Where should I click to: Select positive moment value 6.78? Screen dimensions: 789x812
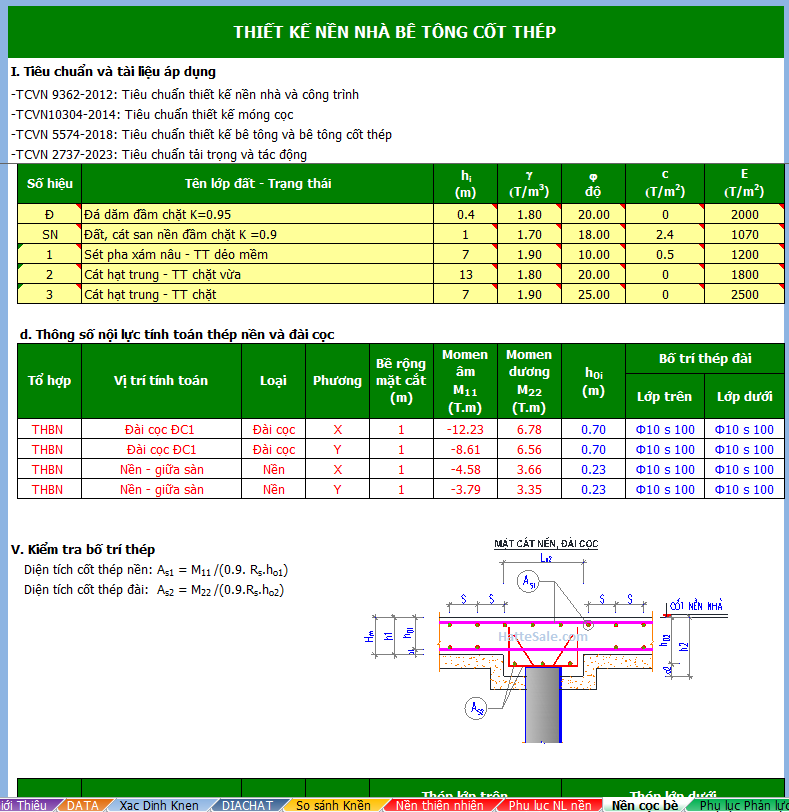529,430
